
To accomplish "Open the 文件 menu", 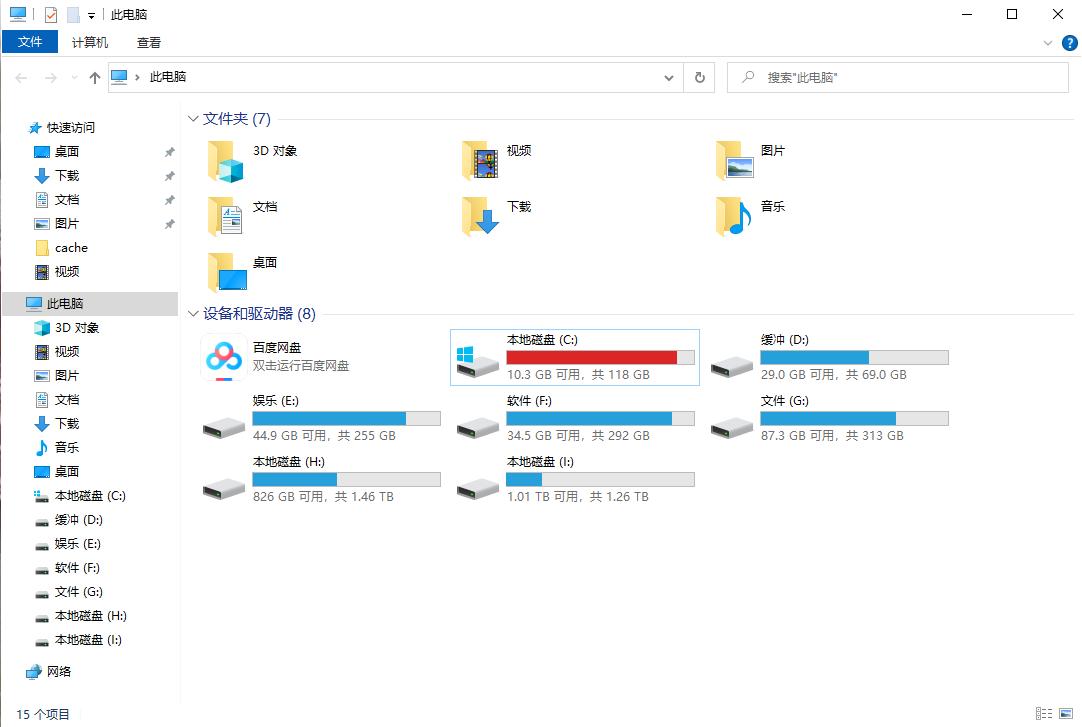I will pyautogui.click(x=30, y=42).
